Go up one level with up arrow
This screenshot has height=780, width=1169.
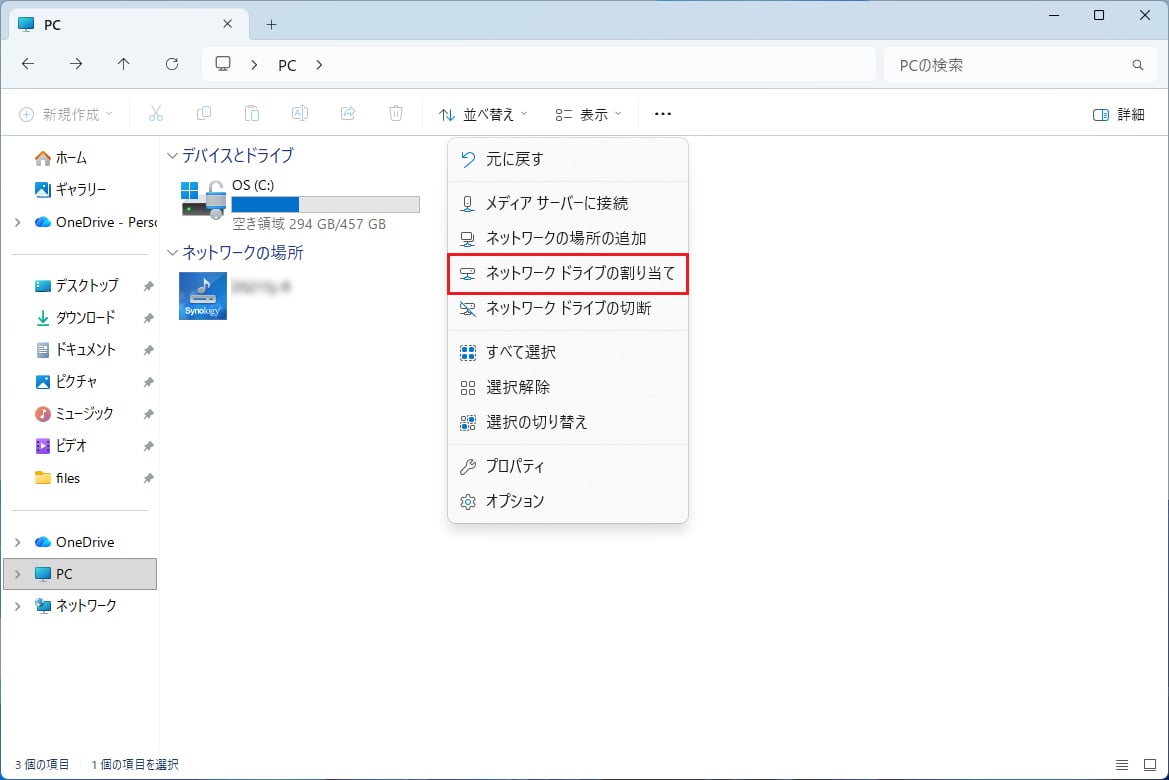click(124, 65)
